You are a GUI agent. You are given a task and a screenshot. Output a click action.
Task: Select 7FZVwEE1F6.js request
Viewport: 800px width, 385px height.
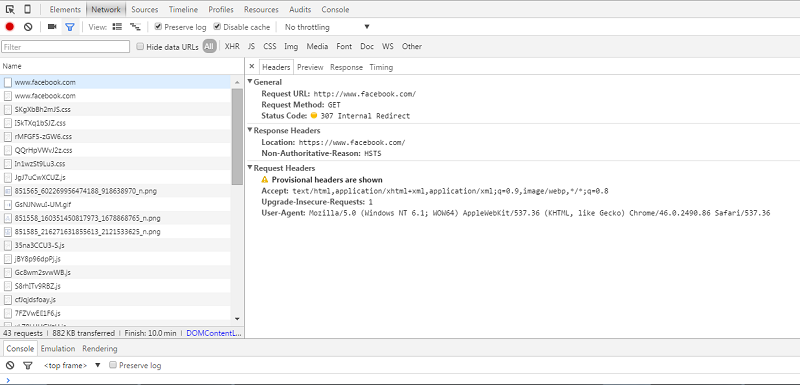(x=116, y=313)
